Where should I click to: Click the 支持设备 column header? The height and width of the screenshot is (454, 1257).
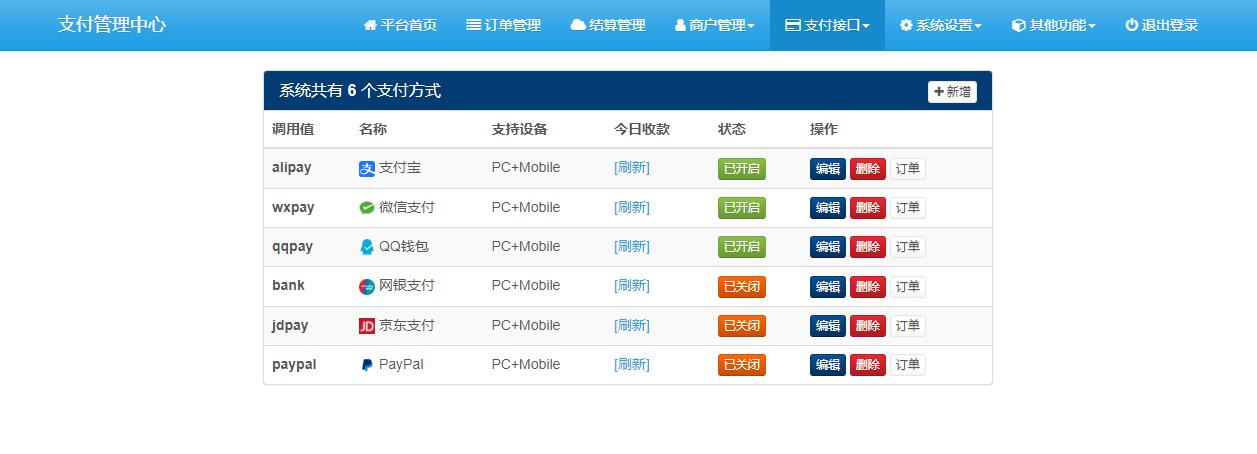click(x=519, y=129)
